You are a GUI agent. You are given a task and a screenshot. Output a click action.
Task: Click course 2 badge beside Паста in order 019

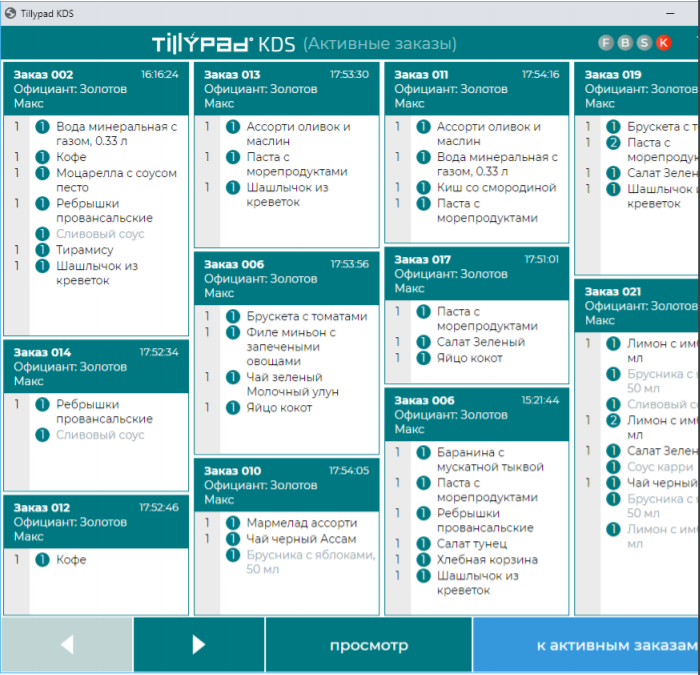(x=613, y=142)
